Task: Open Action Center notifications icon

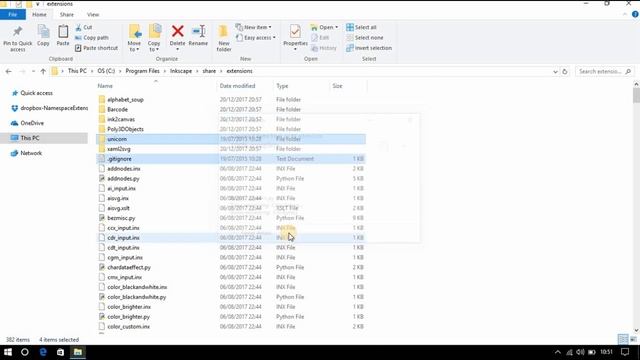Action: pyautogui.click(x=624, y=352)
